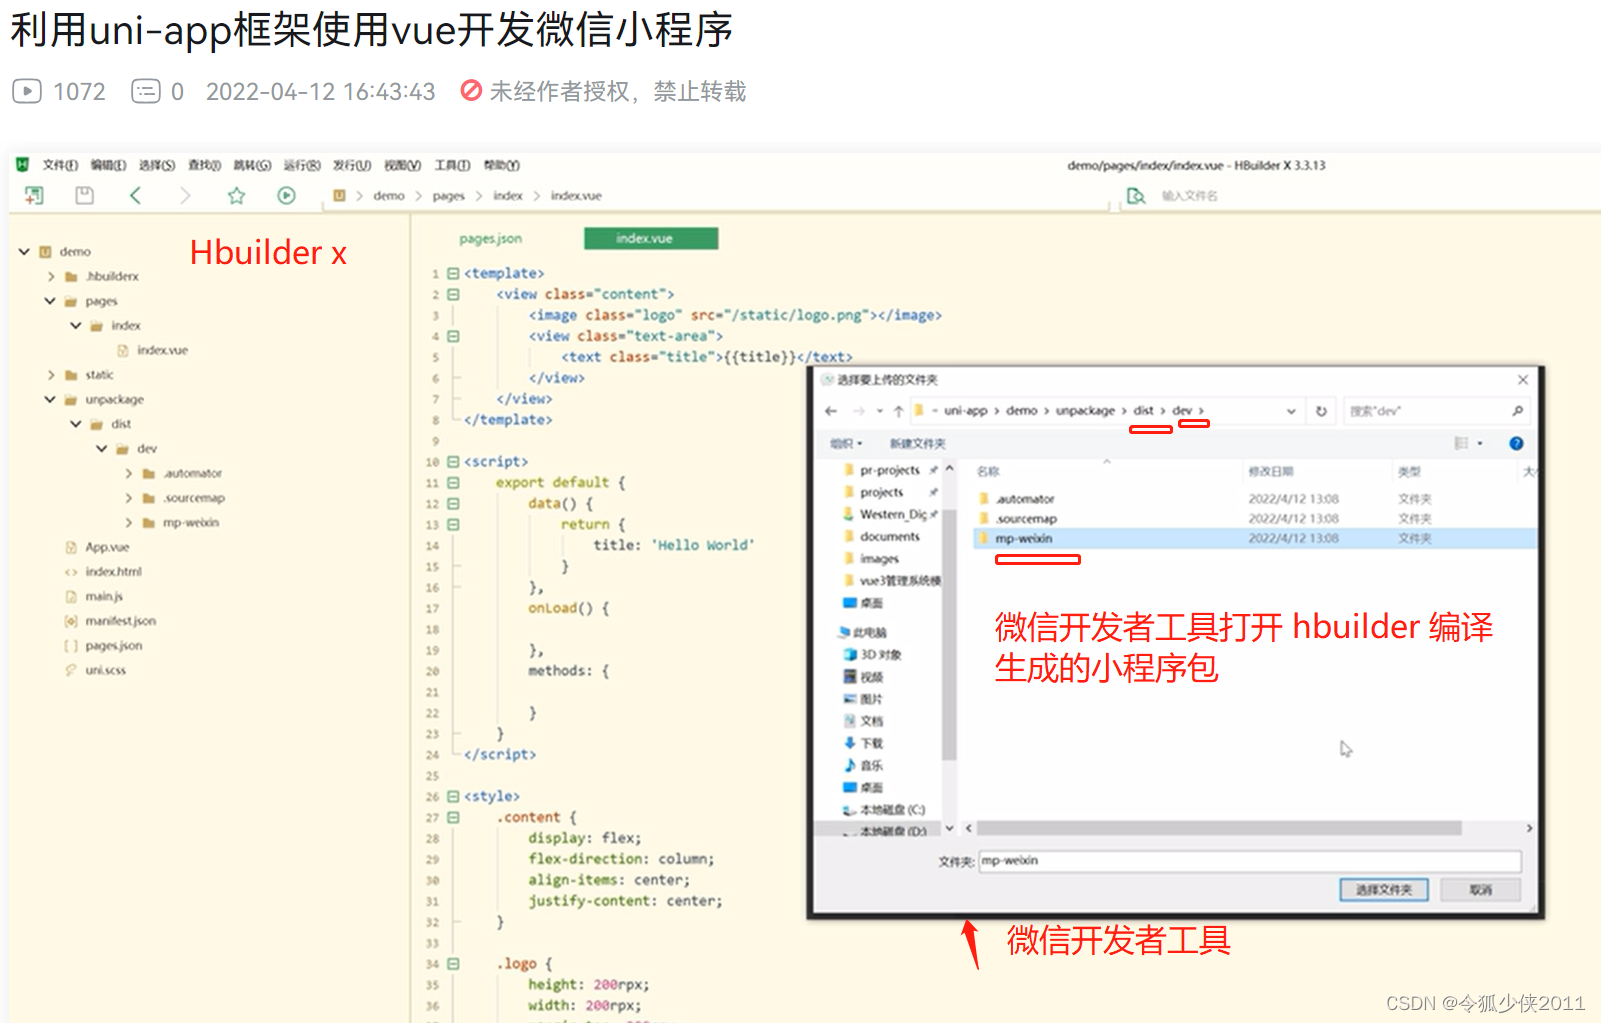Click the forward navigation arrow in toolbar

[x=185, y=195]
